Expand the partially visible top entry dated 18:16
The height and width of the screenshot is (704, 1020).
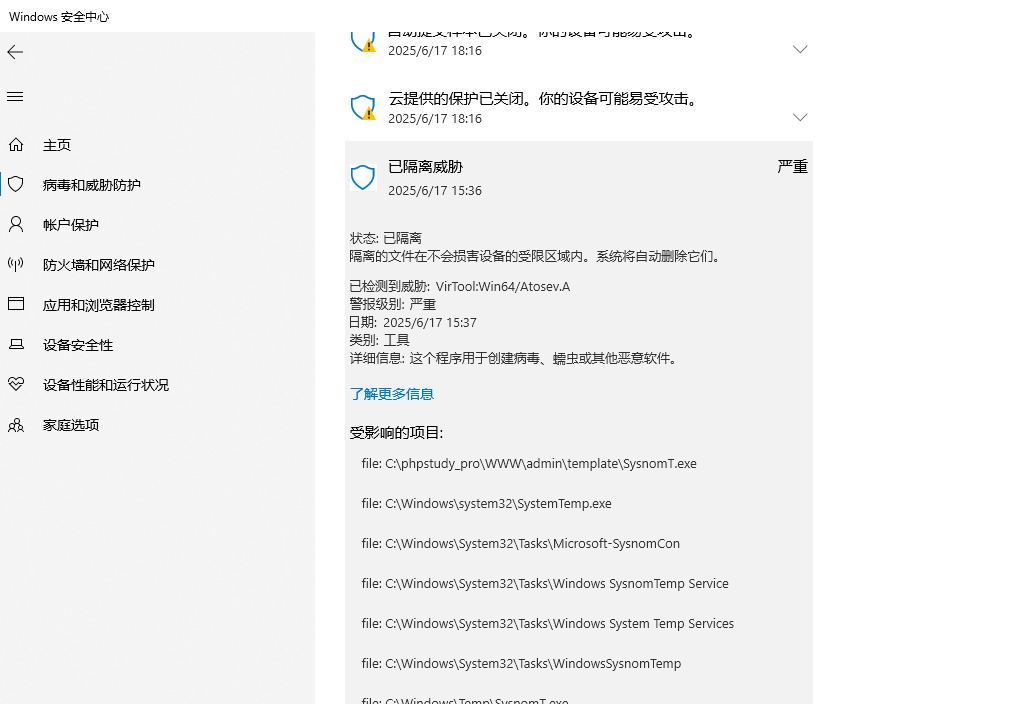[x=800, y=49]
